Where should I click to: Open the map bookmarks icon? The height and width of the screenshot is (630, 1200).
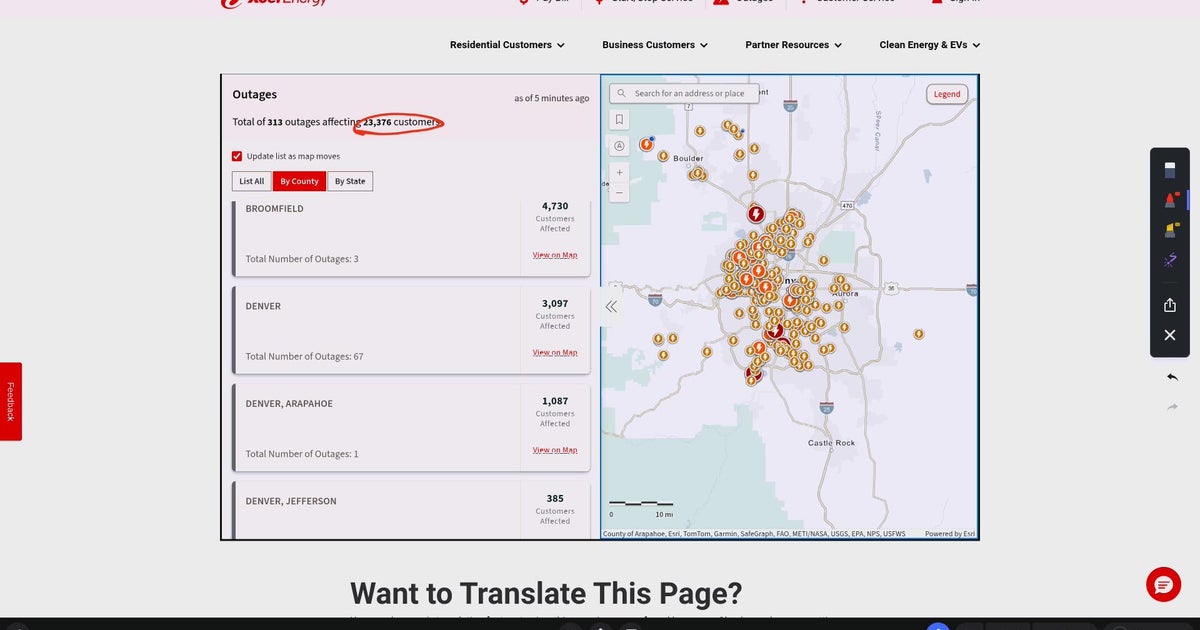tap(619, 120)
